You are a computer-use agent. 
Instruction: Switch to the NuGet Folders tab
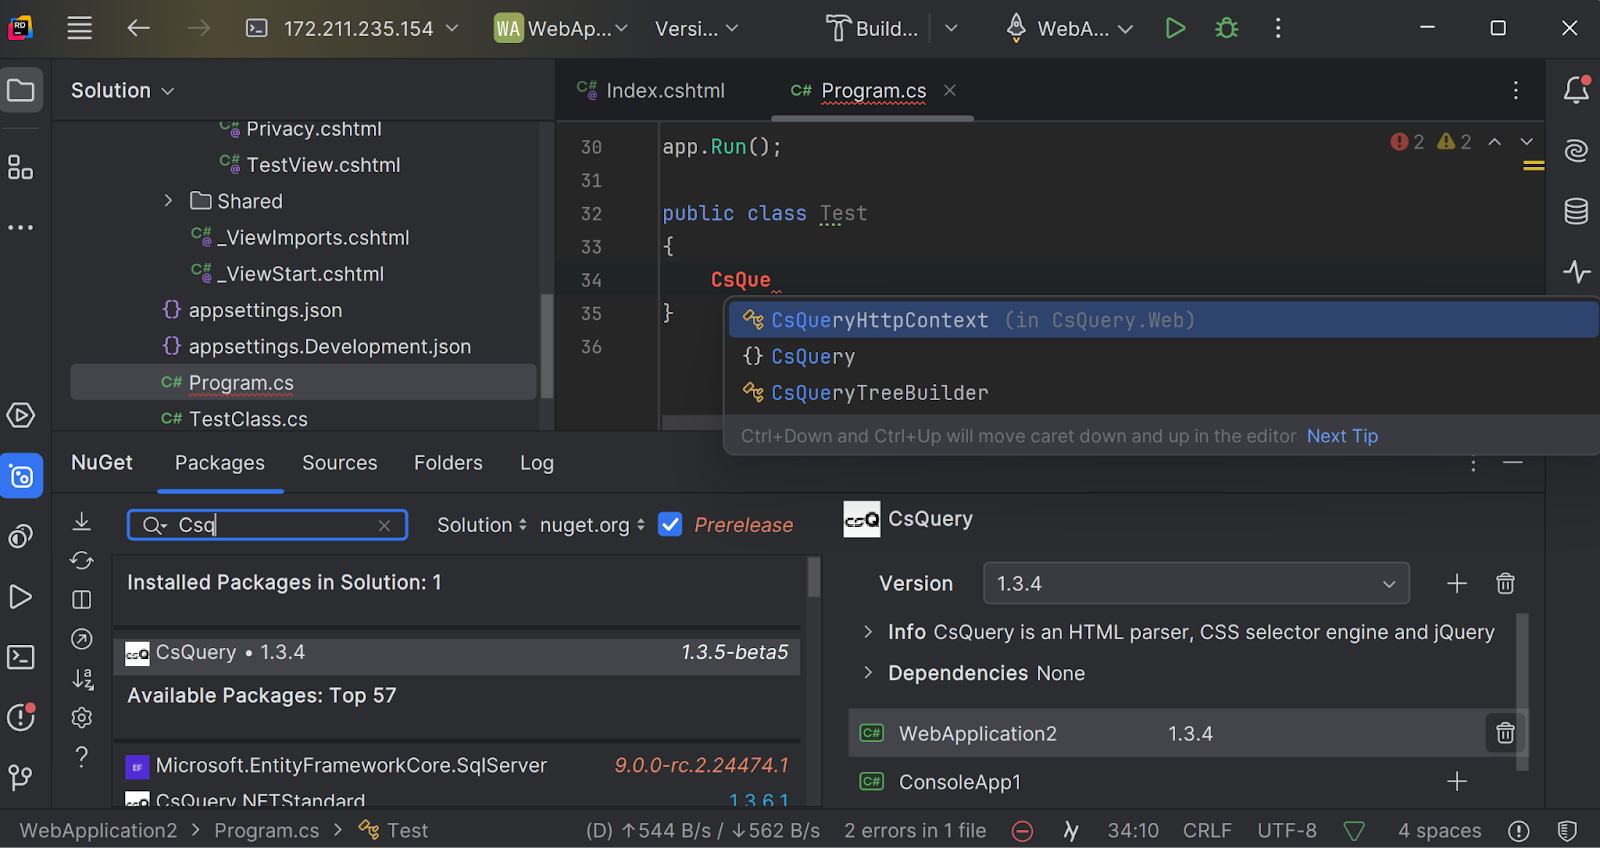(448, 462)
